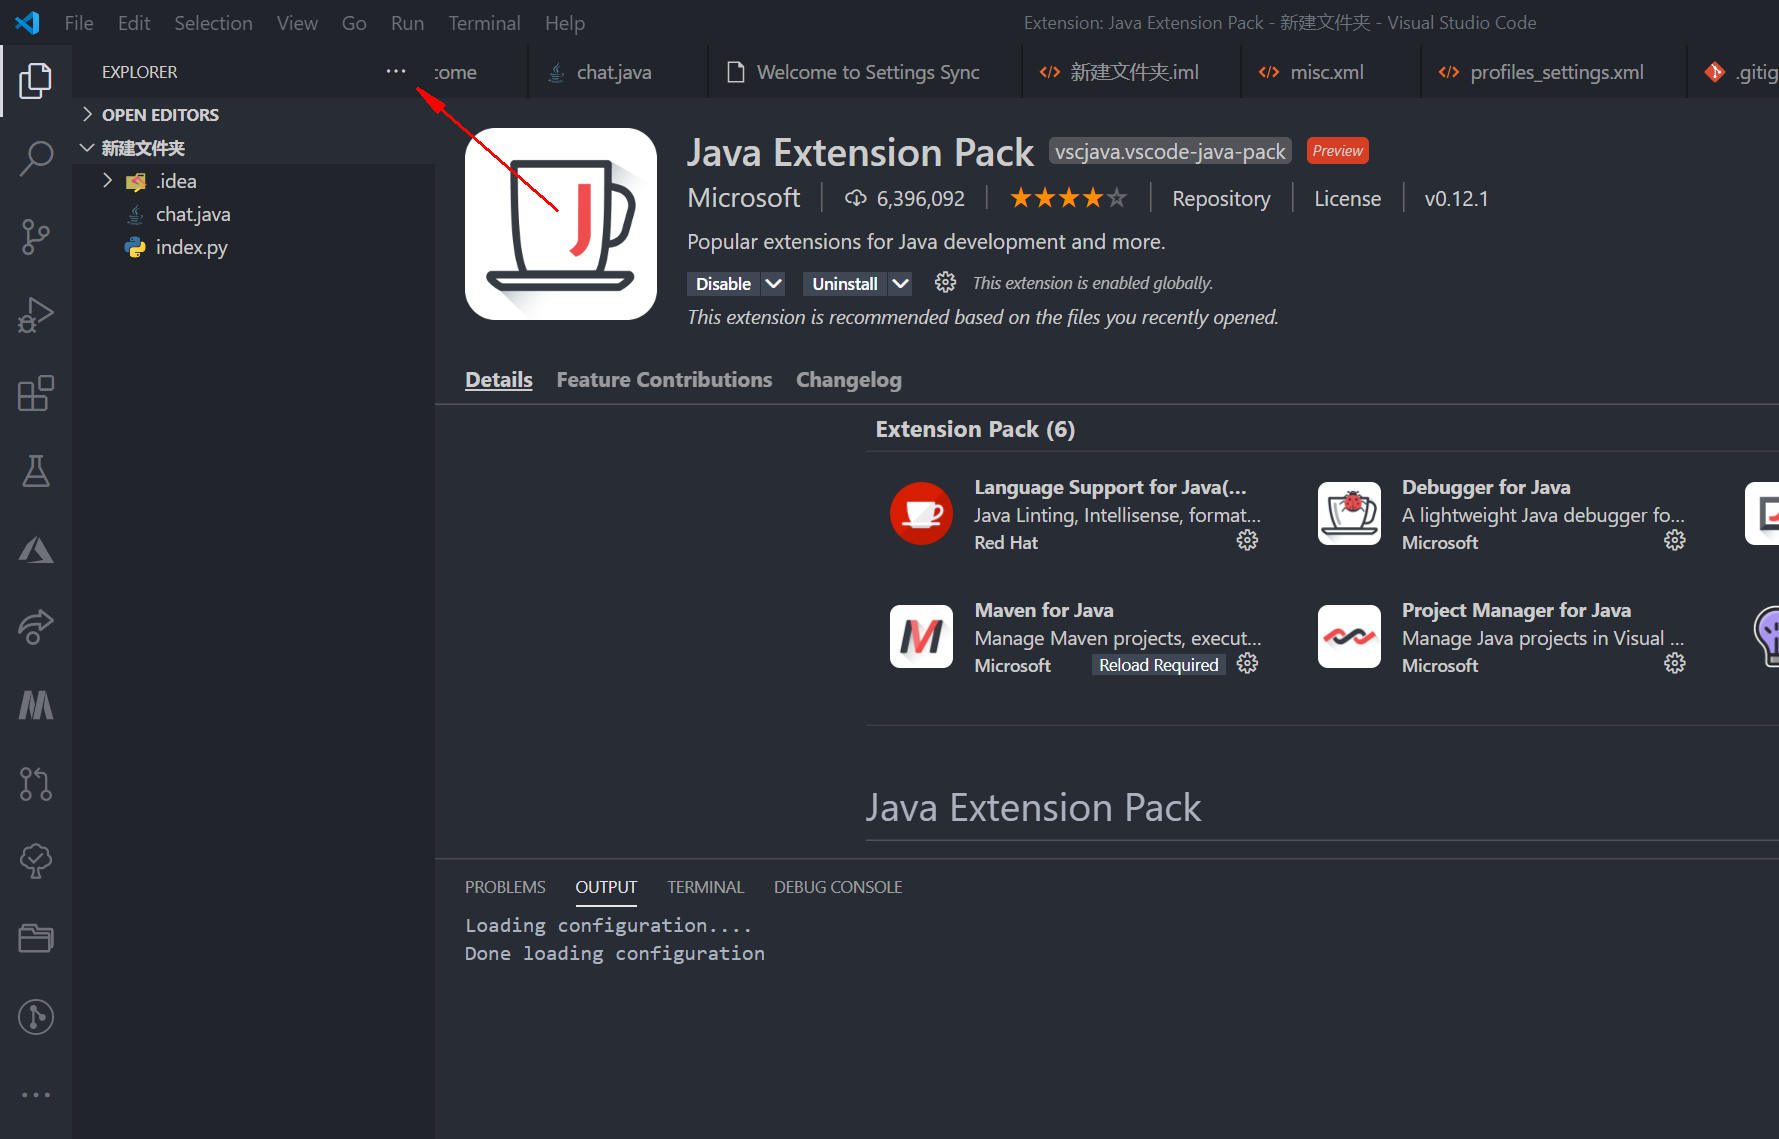Image resolution: width=1779 pixels, height=1139 pixels.
Task: Select the OUTPUT panel tab
Action: click(x=606, y=887)
